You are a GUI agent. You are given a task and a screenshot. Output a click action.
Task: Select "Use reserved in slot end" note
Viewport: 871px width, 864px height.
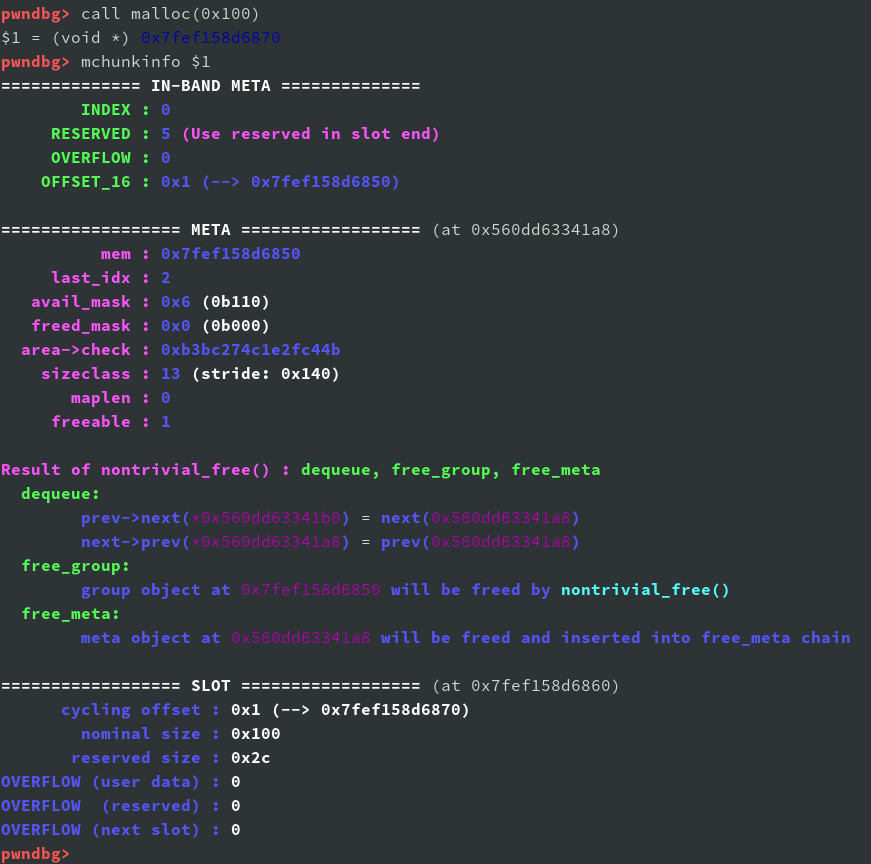click(x=310, y=134)
